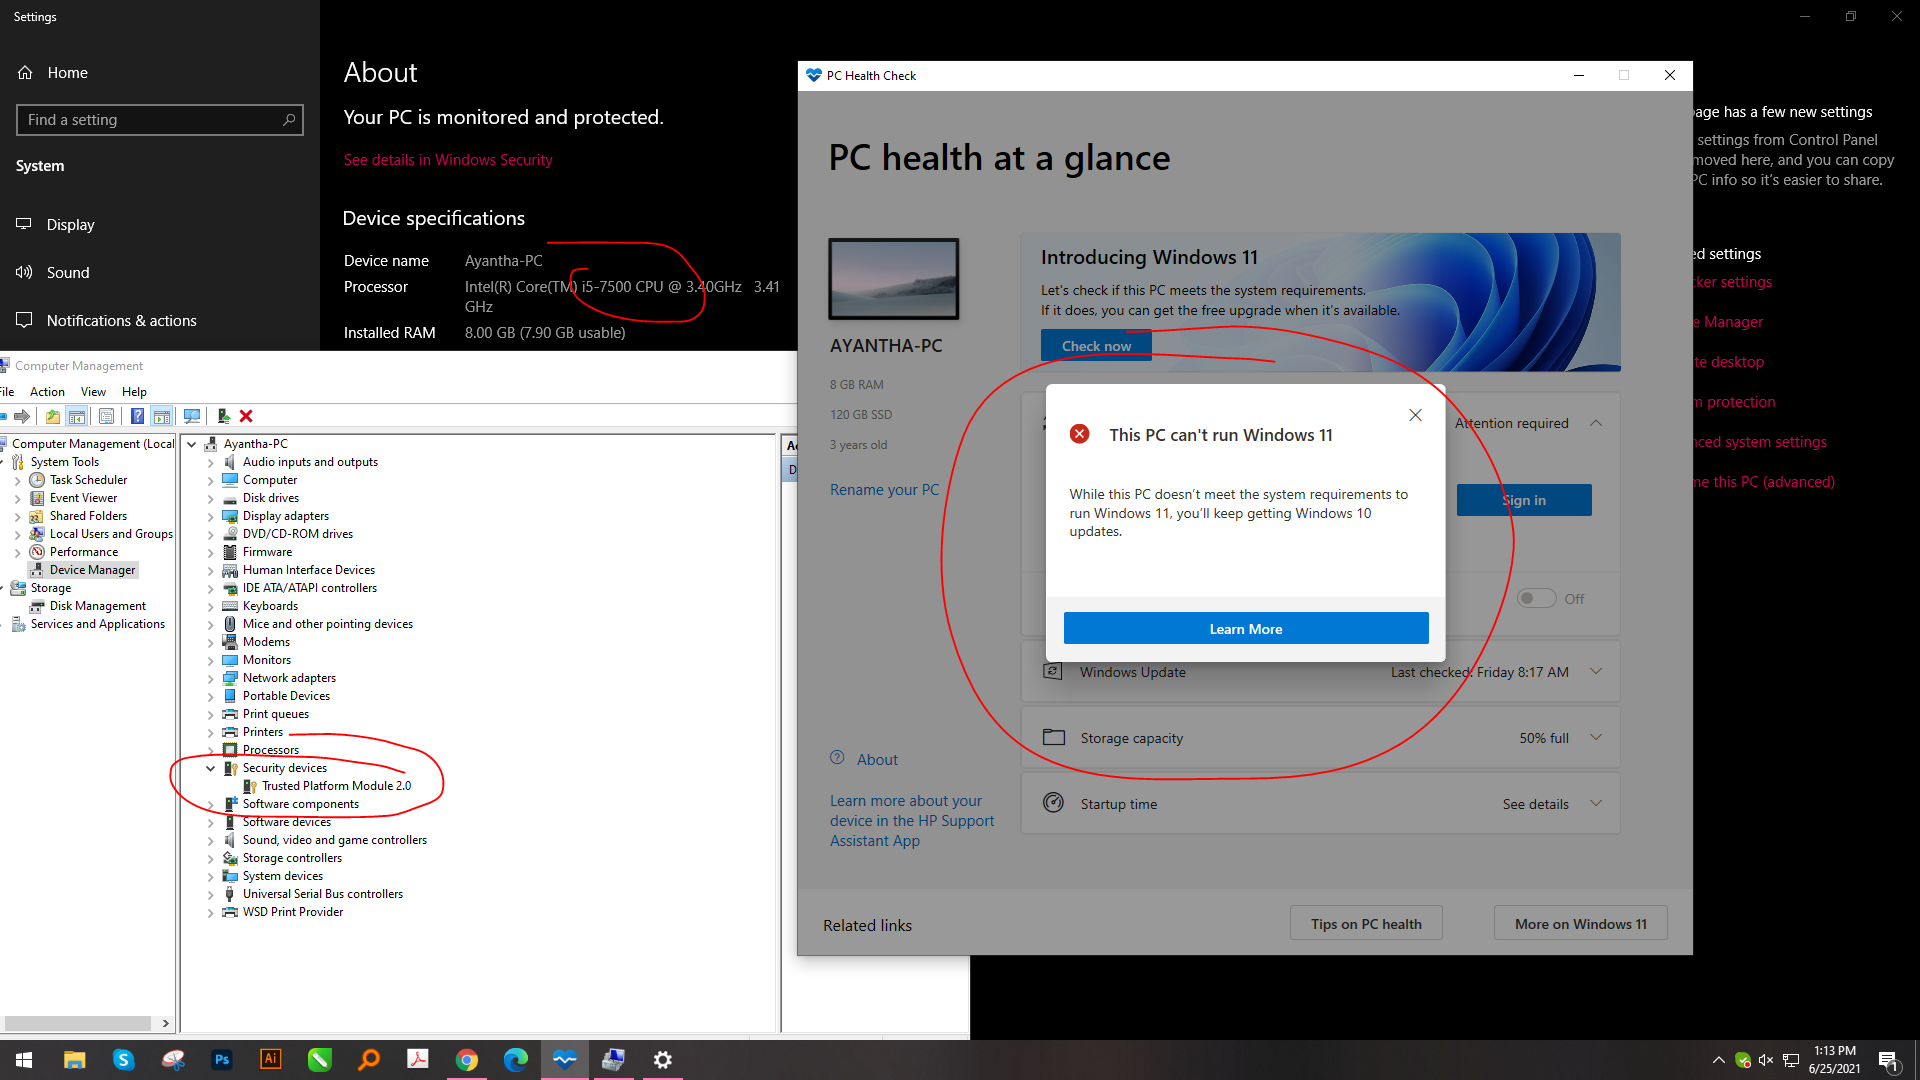Click the Rename your PC link
Image resolution: width=1920 pixels, height=1080 pixels.
(884, 490)
